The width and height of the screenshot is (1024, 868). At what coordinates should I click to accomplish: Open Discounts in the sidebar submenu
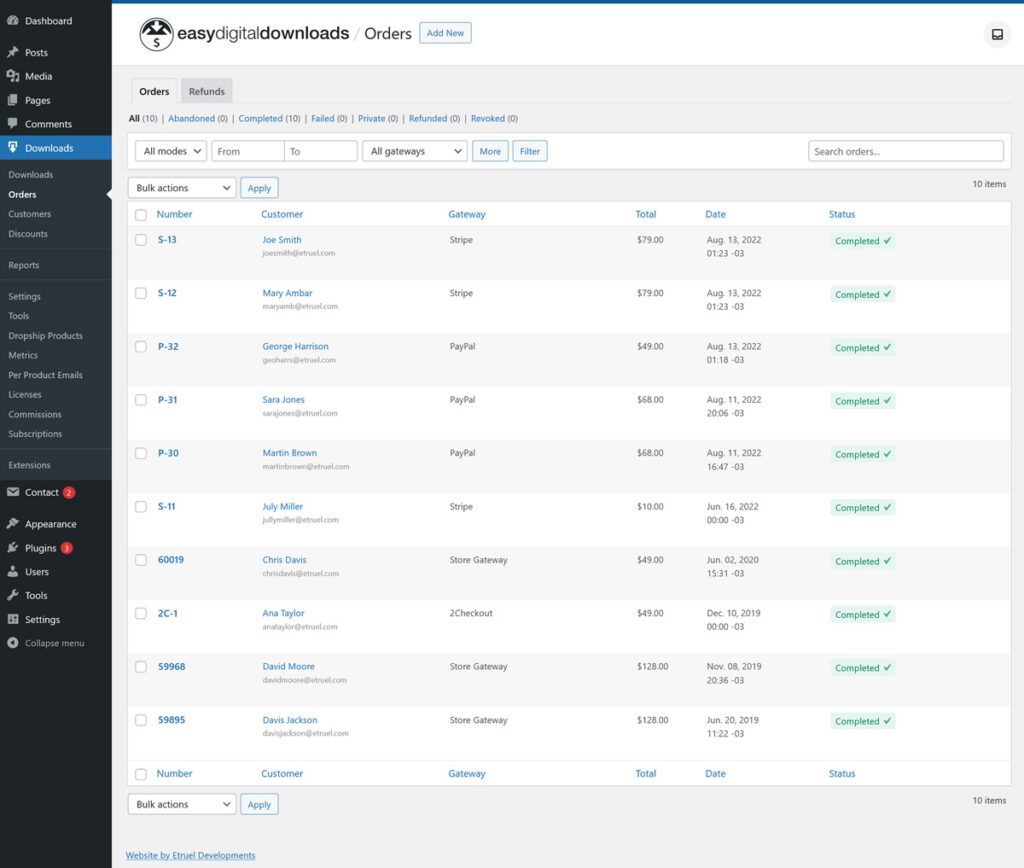pos(28,233)
